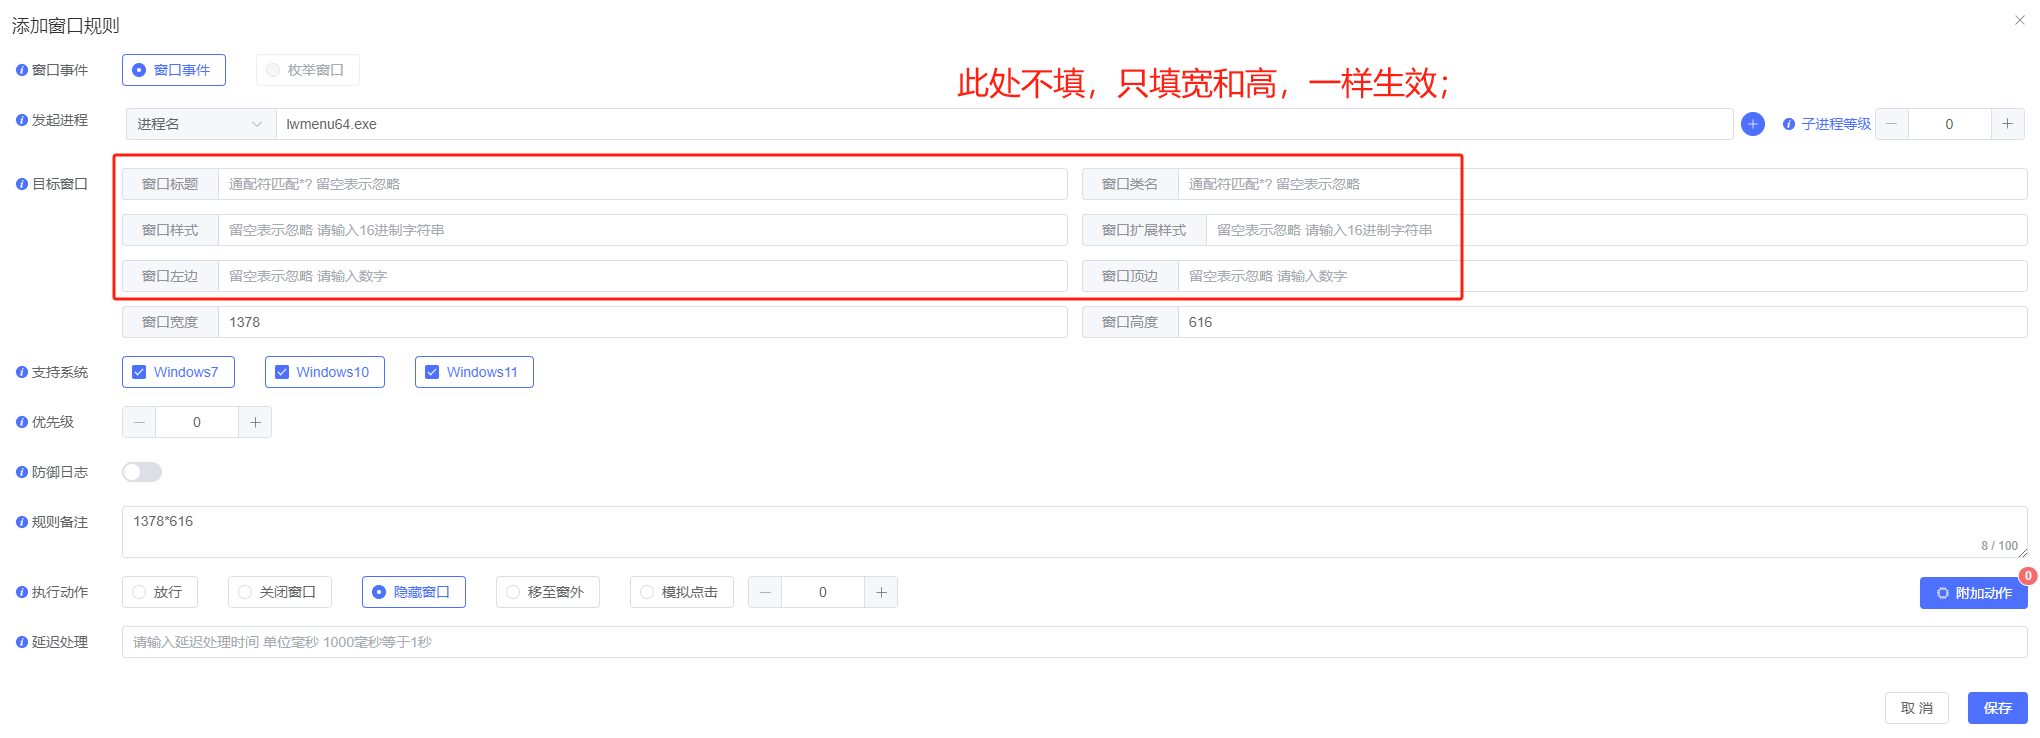
Task: Open the 进程名 dropdown
Action: [200, 124]
